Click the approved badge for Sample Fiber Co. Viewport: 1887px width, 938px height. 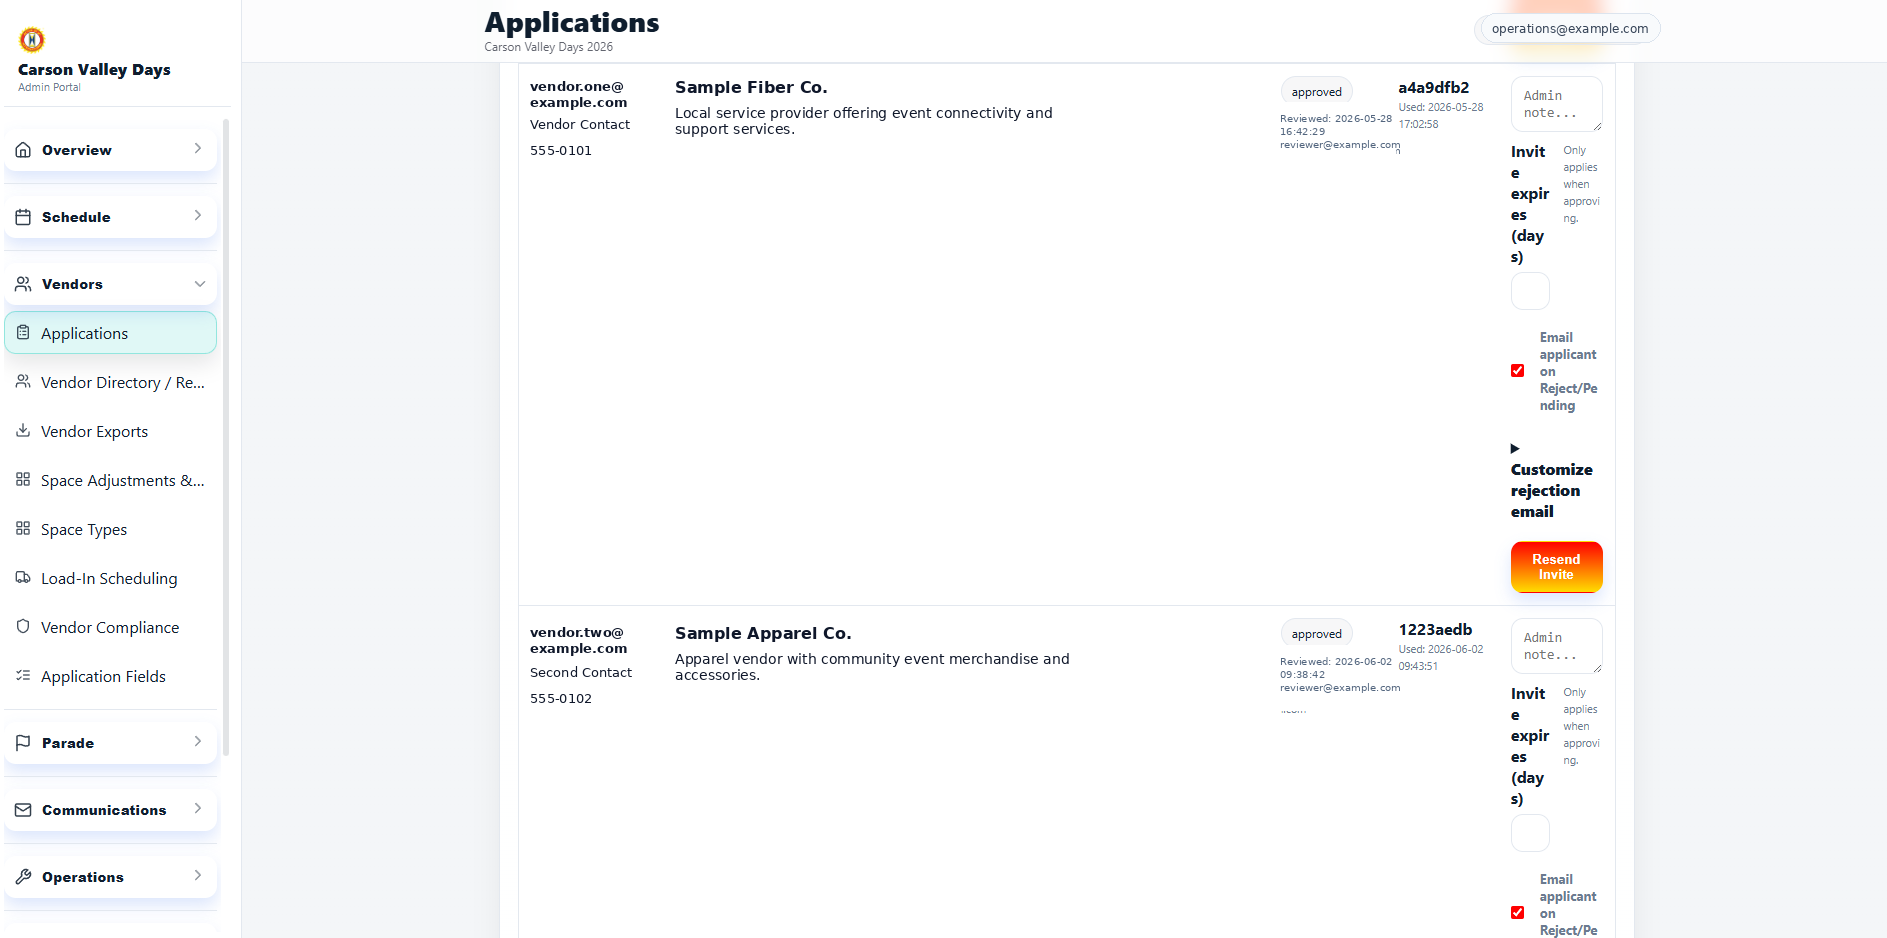point(1316,92)
